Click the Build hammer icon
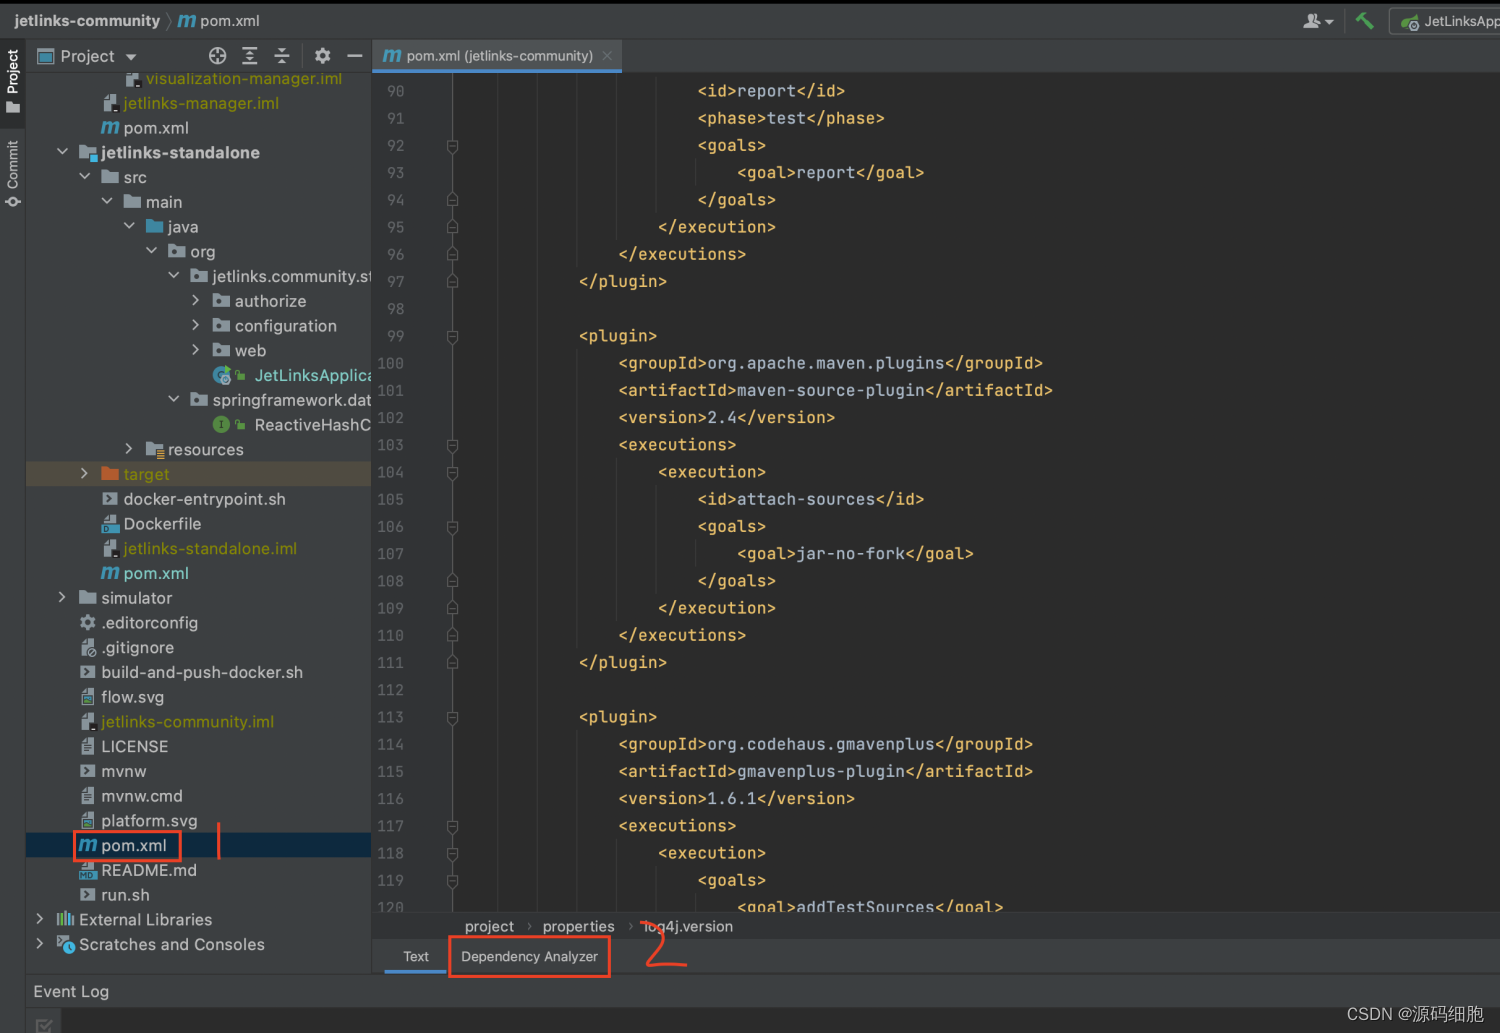The height and width of the screenshot is (1033, 1500). pos(1364,20)
